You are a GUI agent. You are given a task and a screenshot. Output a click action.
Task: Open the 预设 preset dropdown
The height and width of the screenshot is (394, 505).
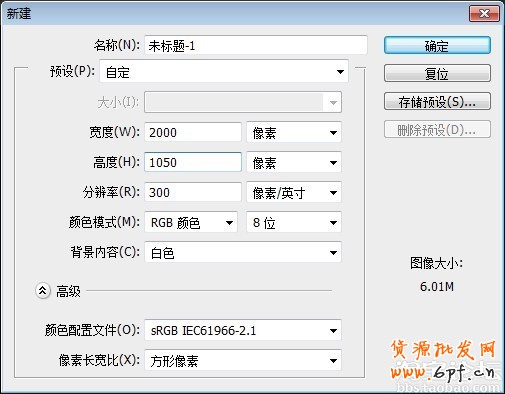(x=224, y=72)
